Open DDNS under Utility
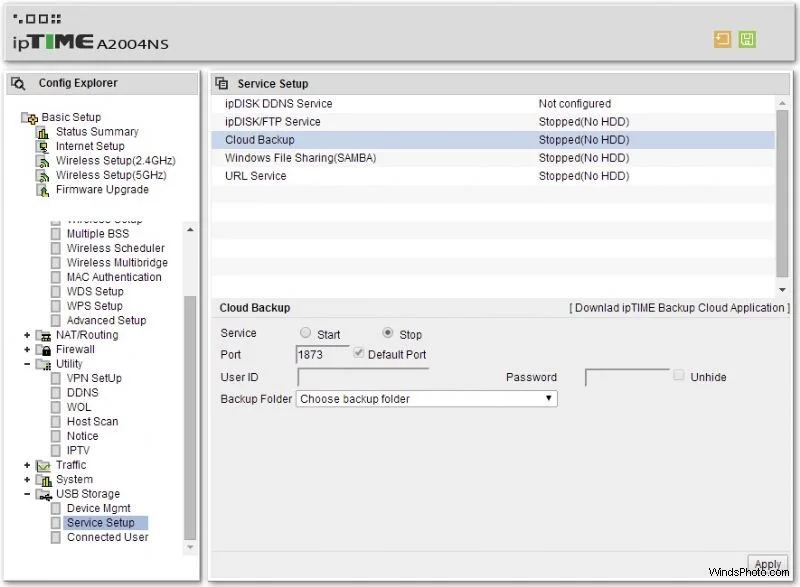The height and width of the screenshot is (587, 800). coord(83,393)
